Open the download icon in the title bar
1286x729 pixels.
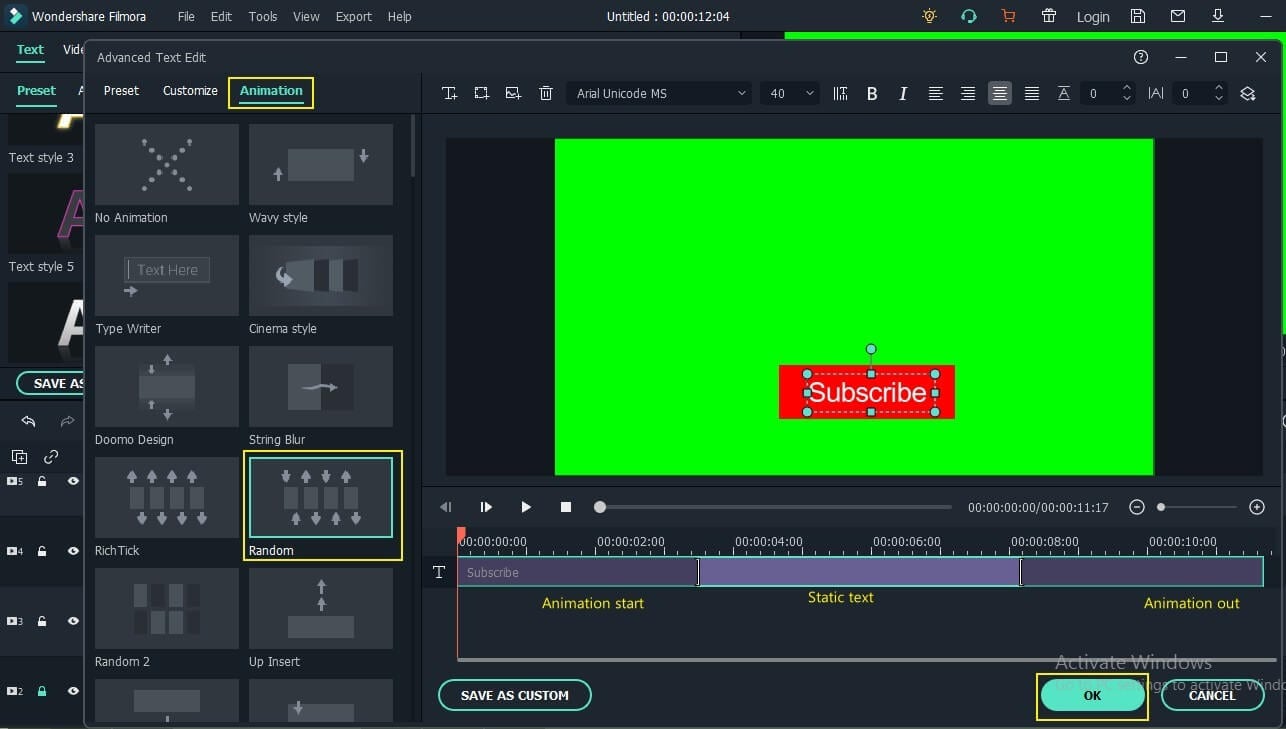1218,16
